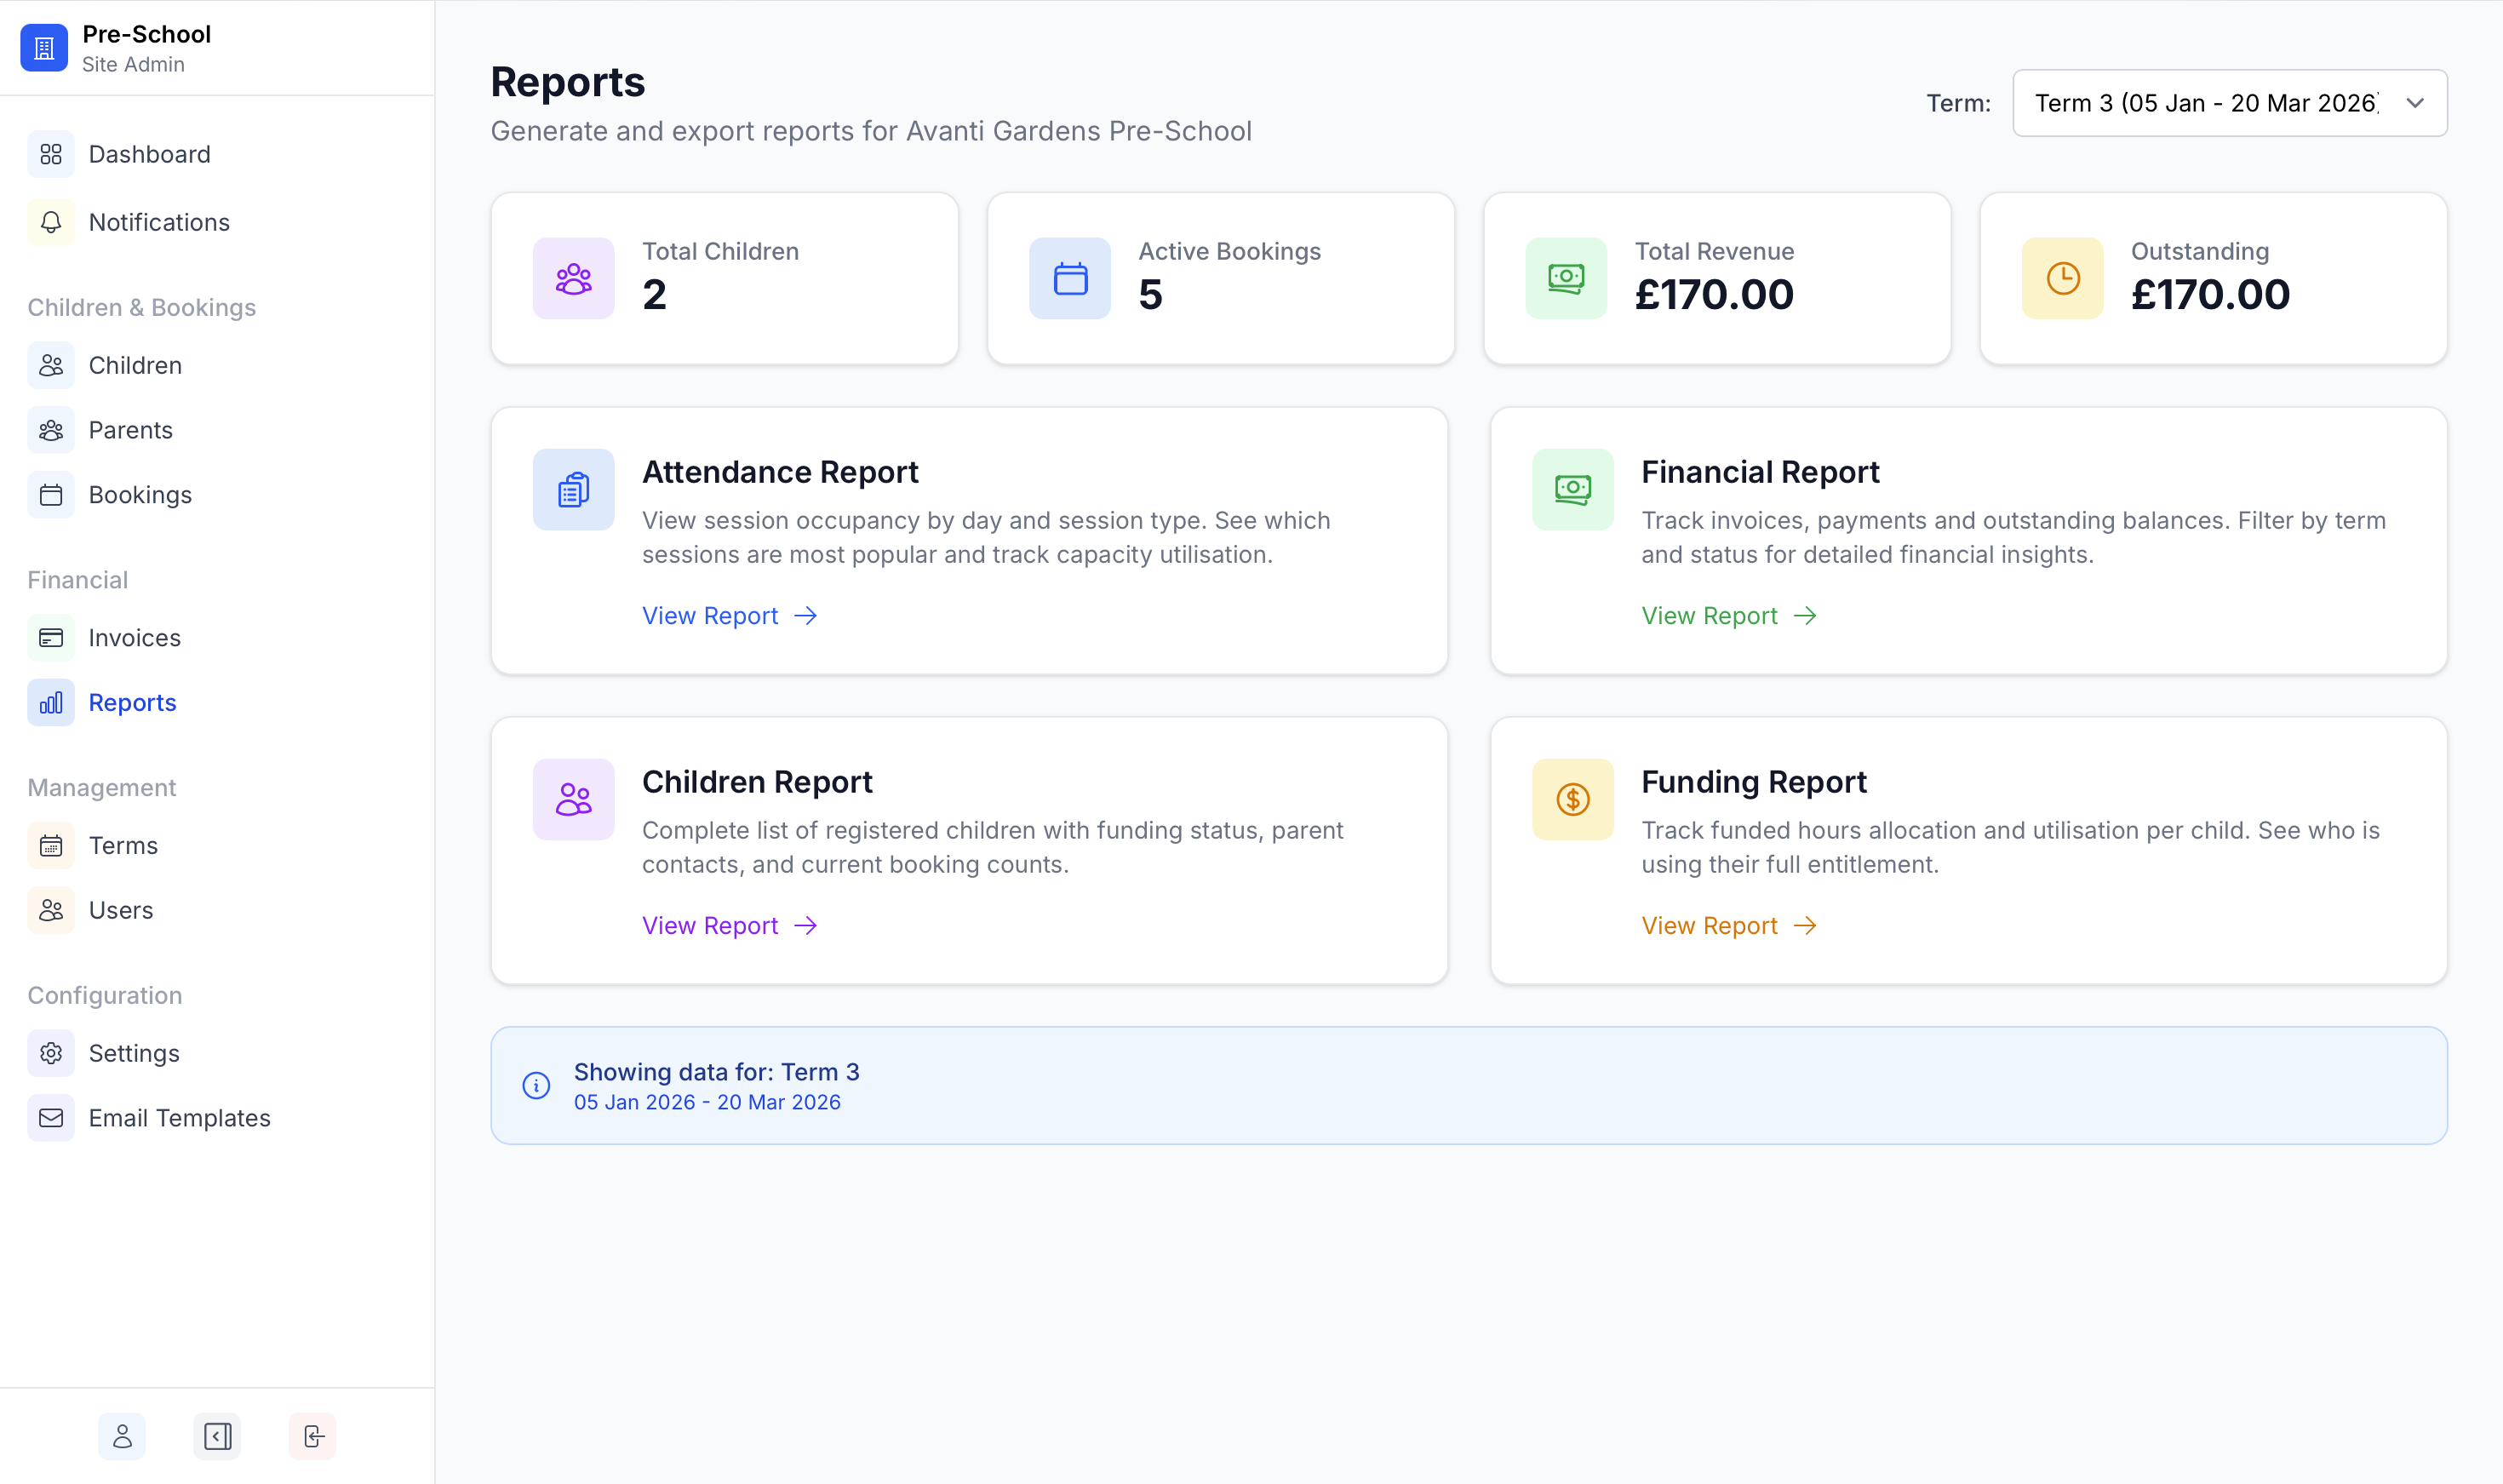Click the user profile icon at sidebar bottom
The image size is (2503, 1484).
click(121, 1436)
